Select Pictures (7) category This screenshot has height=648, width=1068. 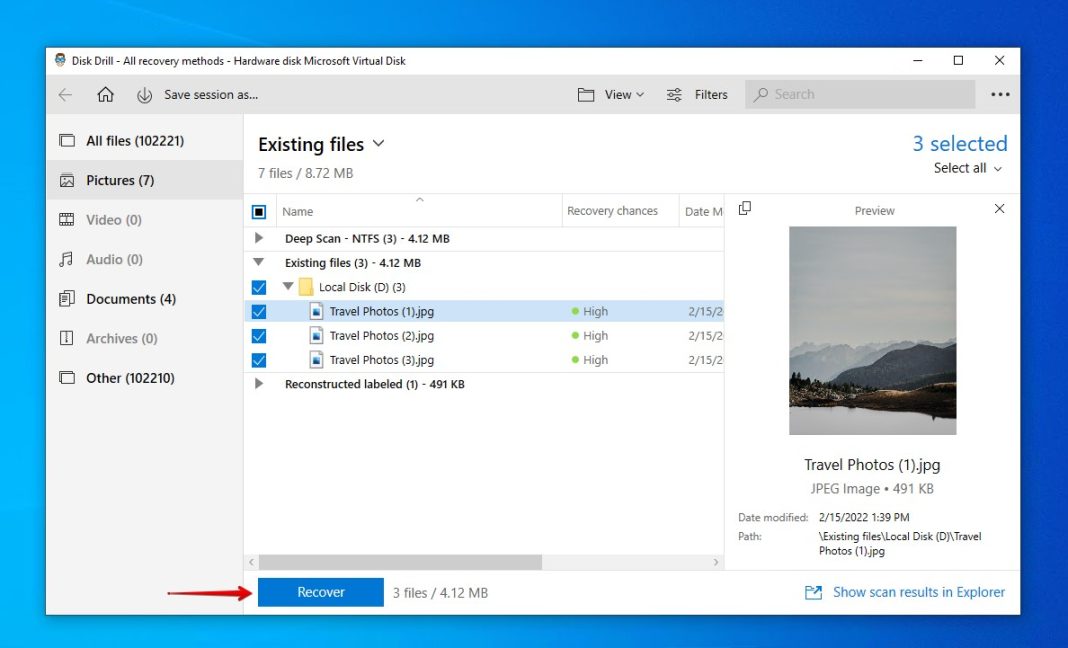(x=144, y=180)
